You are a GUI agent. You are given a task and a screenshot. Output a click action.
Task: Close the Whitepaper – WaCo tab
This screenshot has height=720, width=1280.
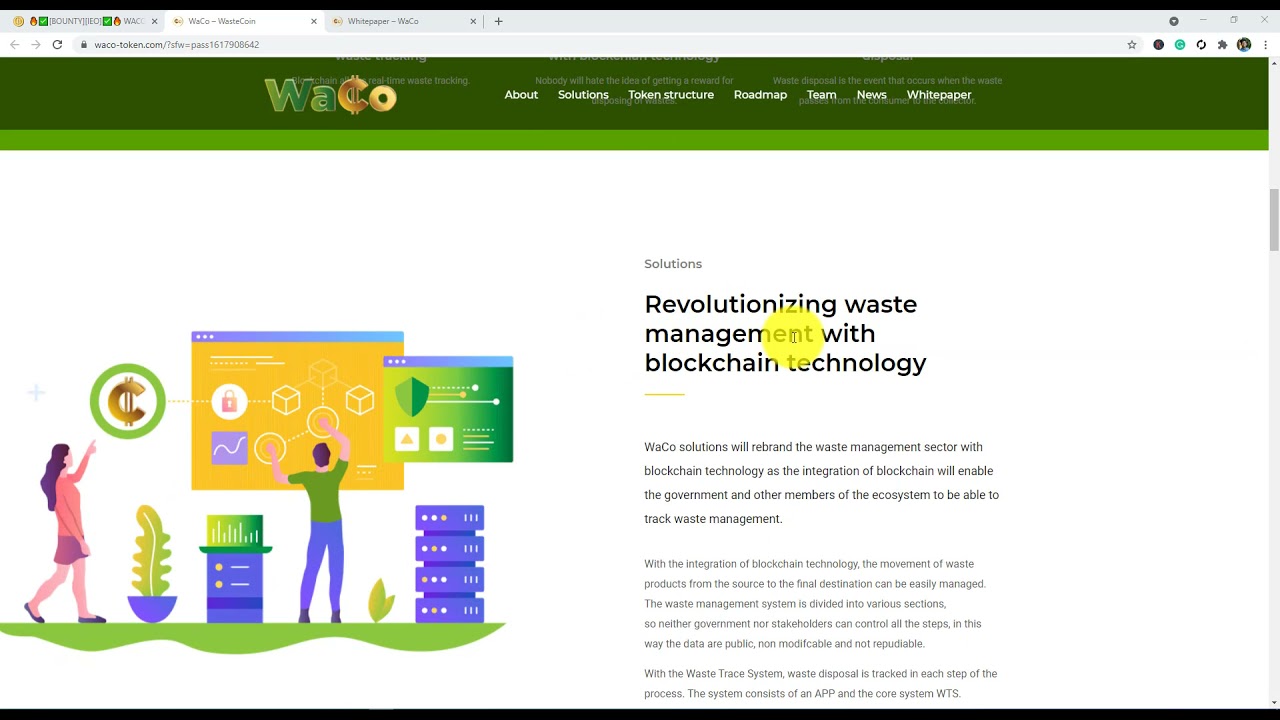[474, 21]
